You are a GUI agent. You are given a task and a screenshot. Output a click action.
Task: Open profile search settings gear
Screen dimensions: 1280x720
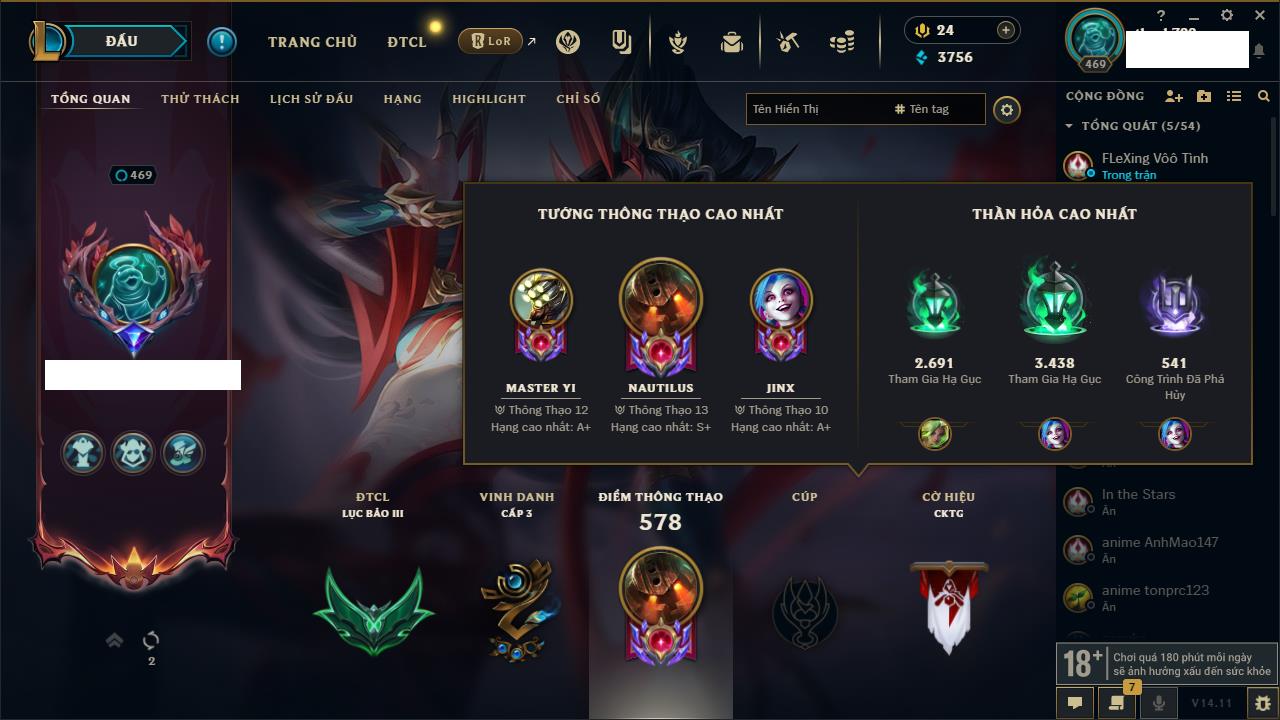click(x=1007, y=109)
